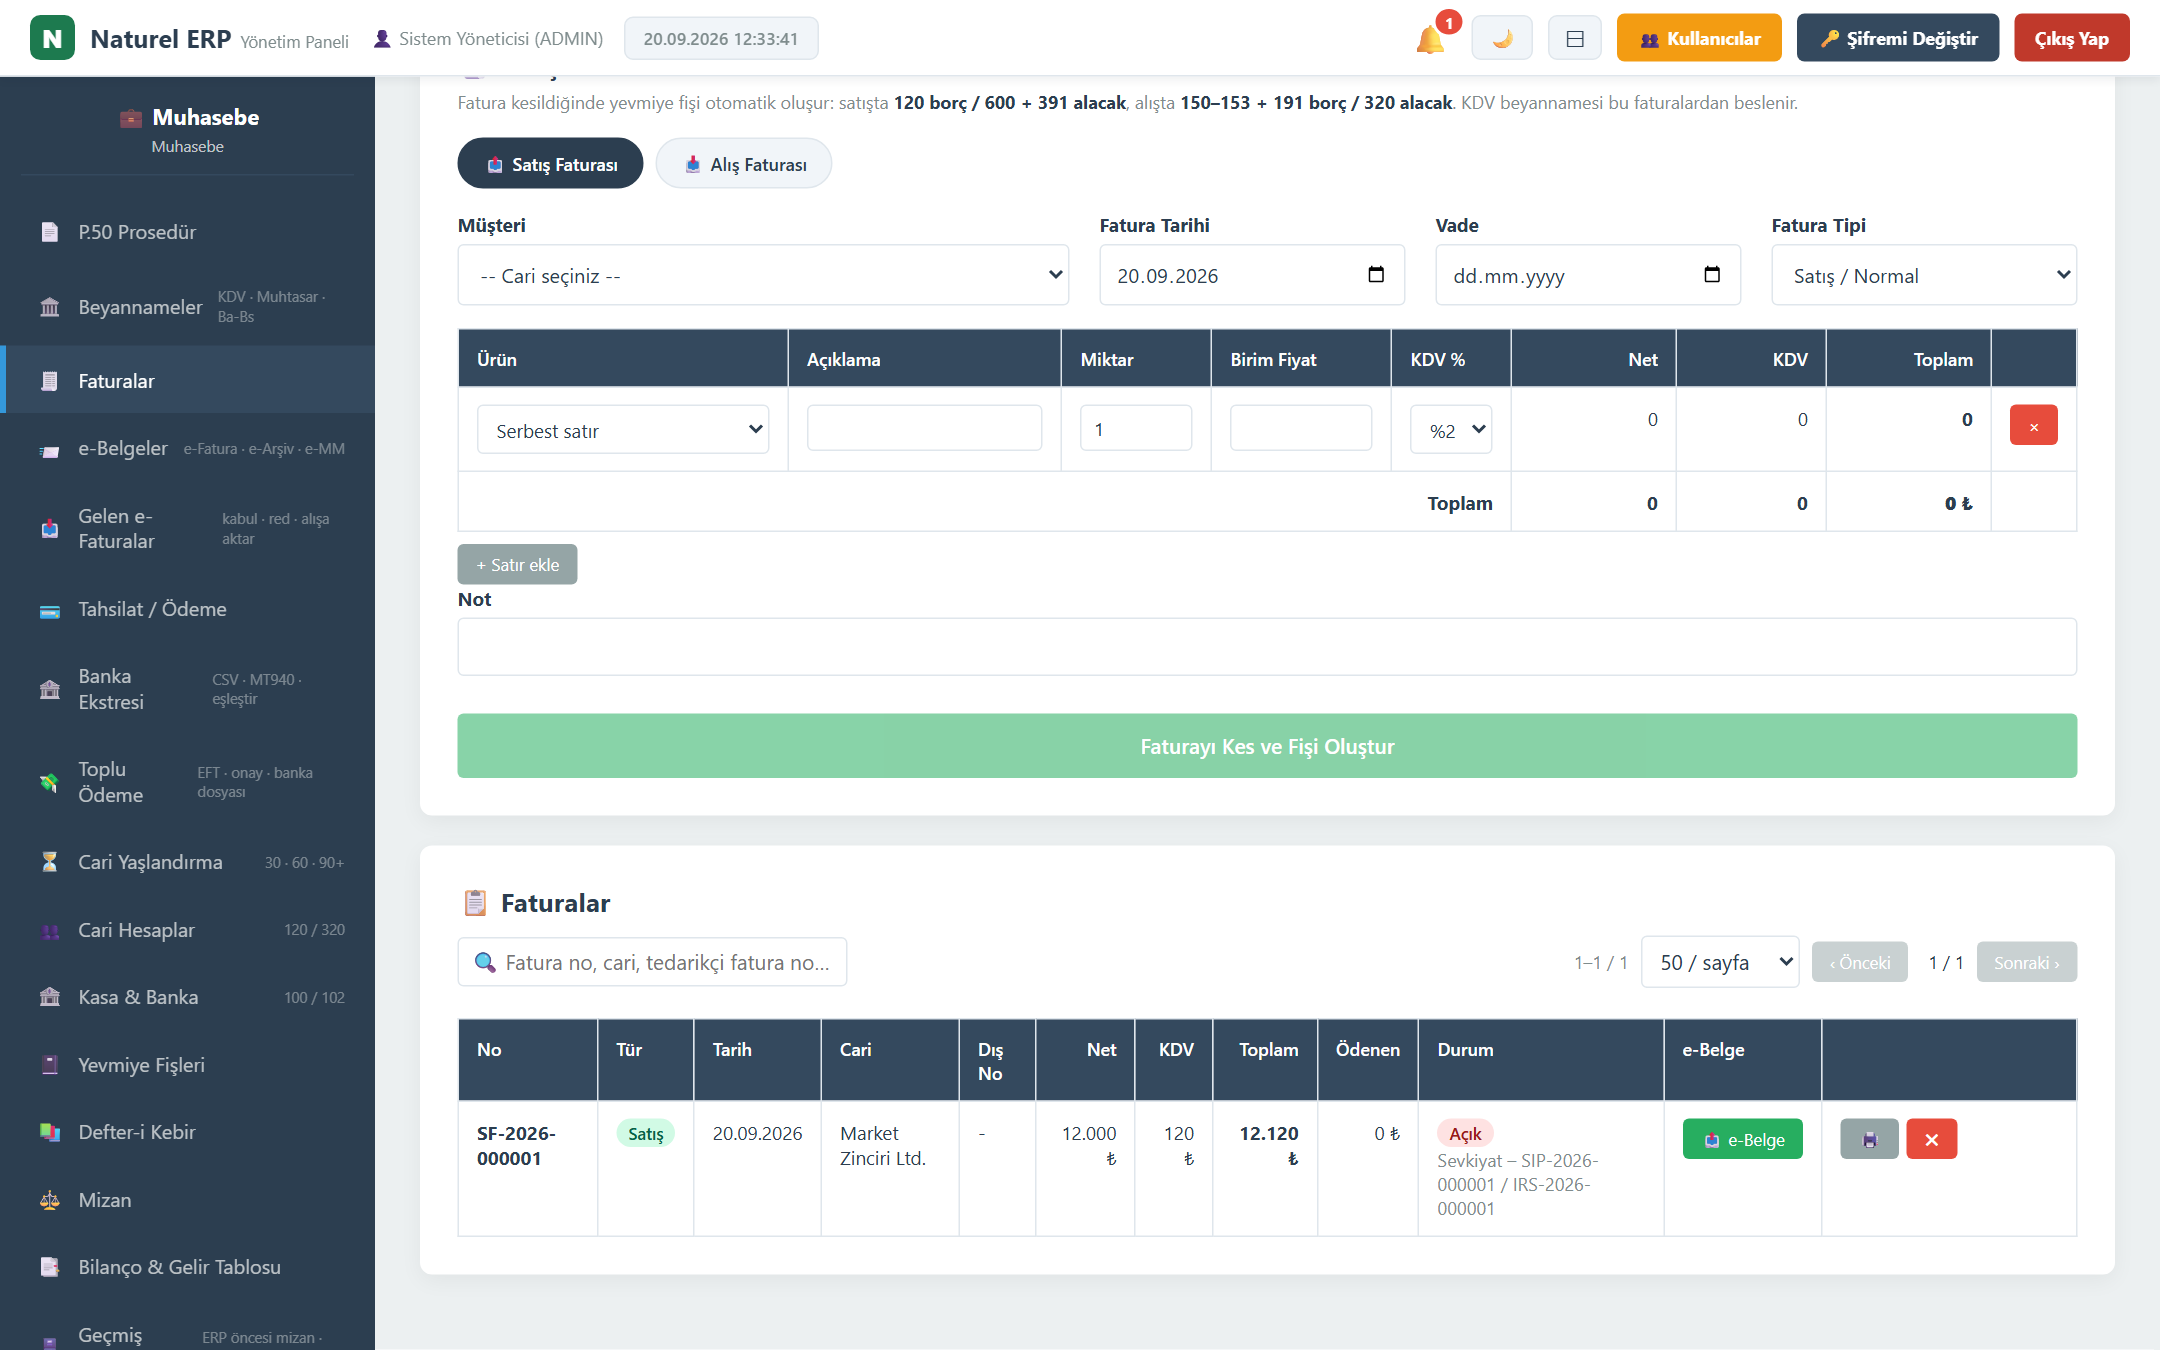Viewport: 2160px width, 1350px height.
Task: Click the Kullanıcılar button
Action: pyautogui.click(x=1699, y=38)
